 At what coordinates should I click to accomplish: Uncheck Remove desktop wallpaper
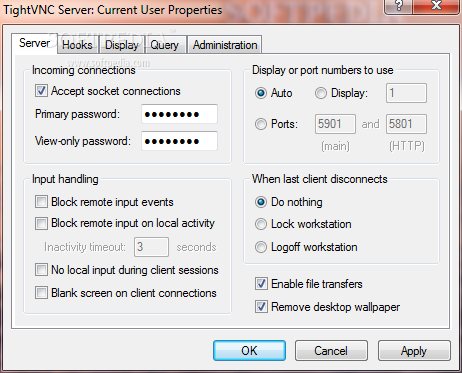coord(261,307)
